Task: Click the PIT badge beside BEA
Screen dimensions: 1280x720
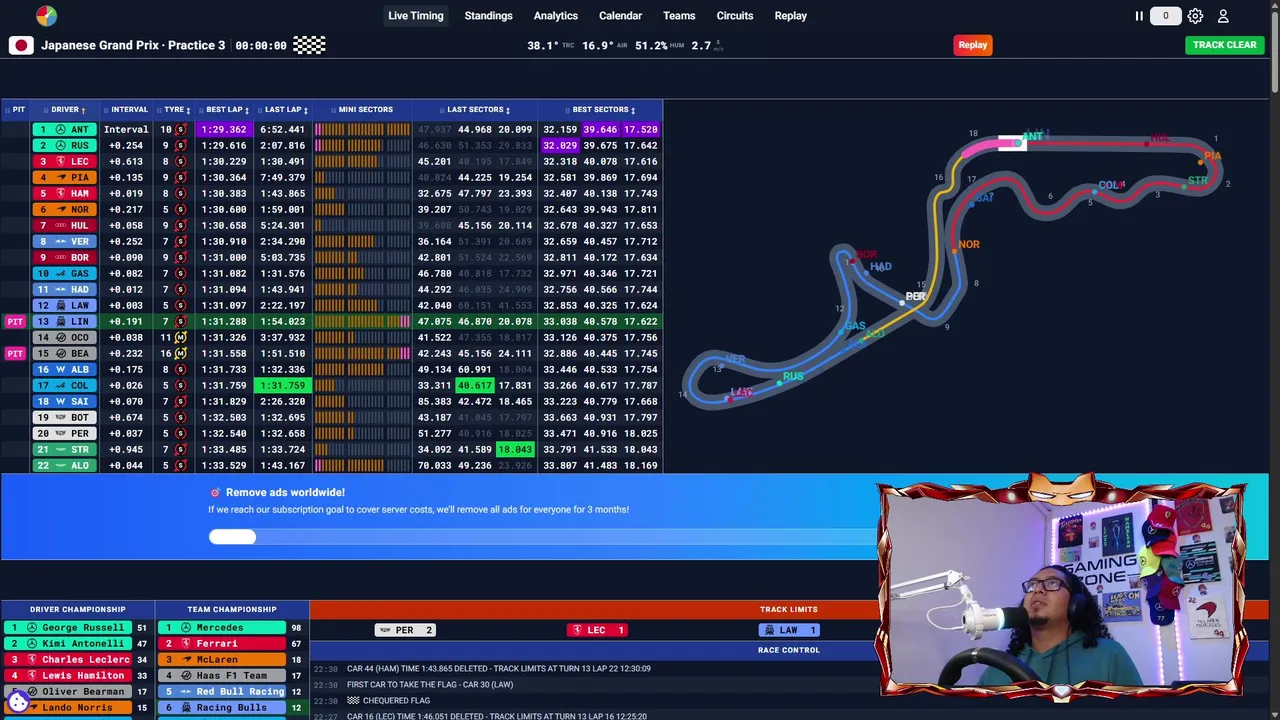Action: [x=15, y=353]
